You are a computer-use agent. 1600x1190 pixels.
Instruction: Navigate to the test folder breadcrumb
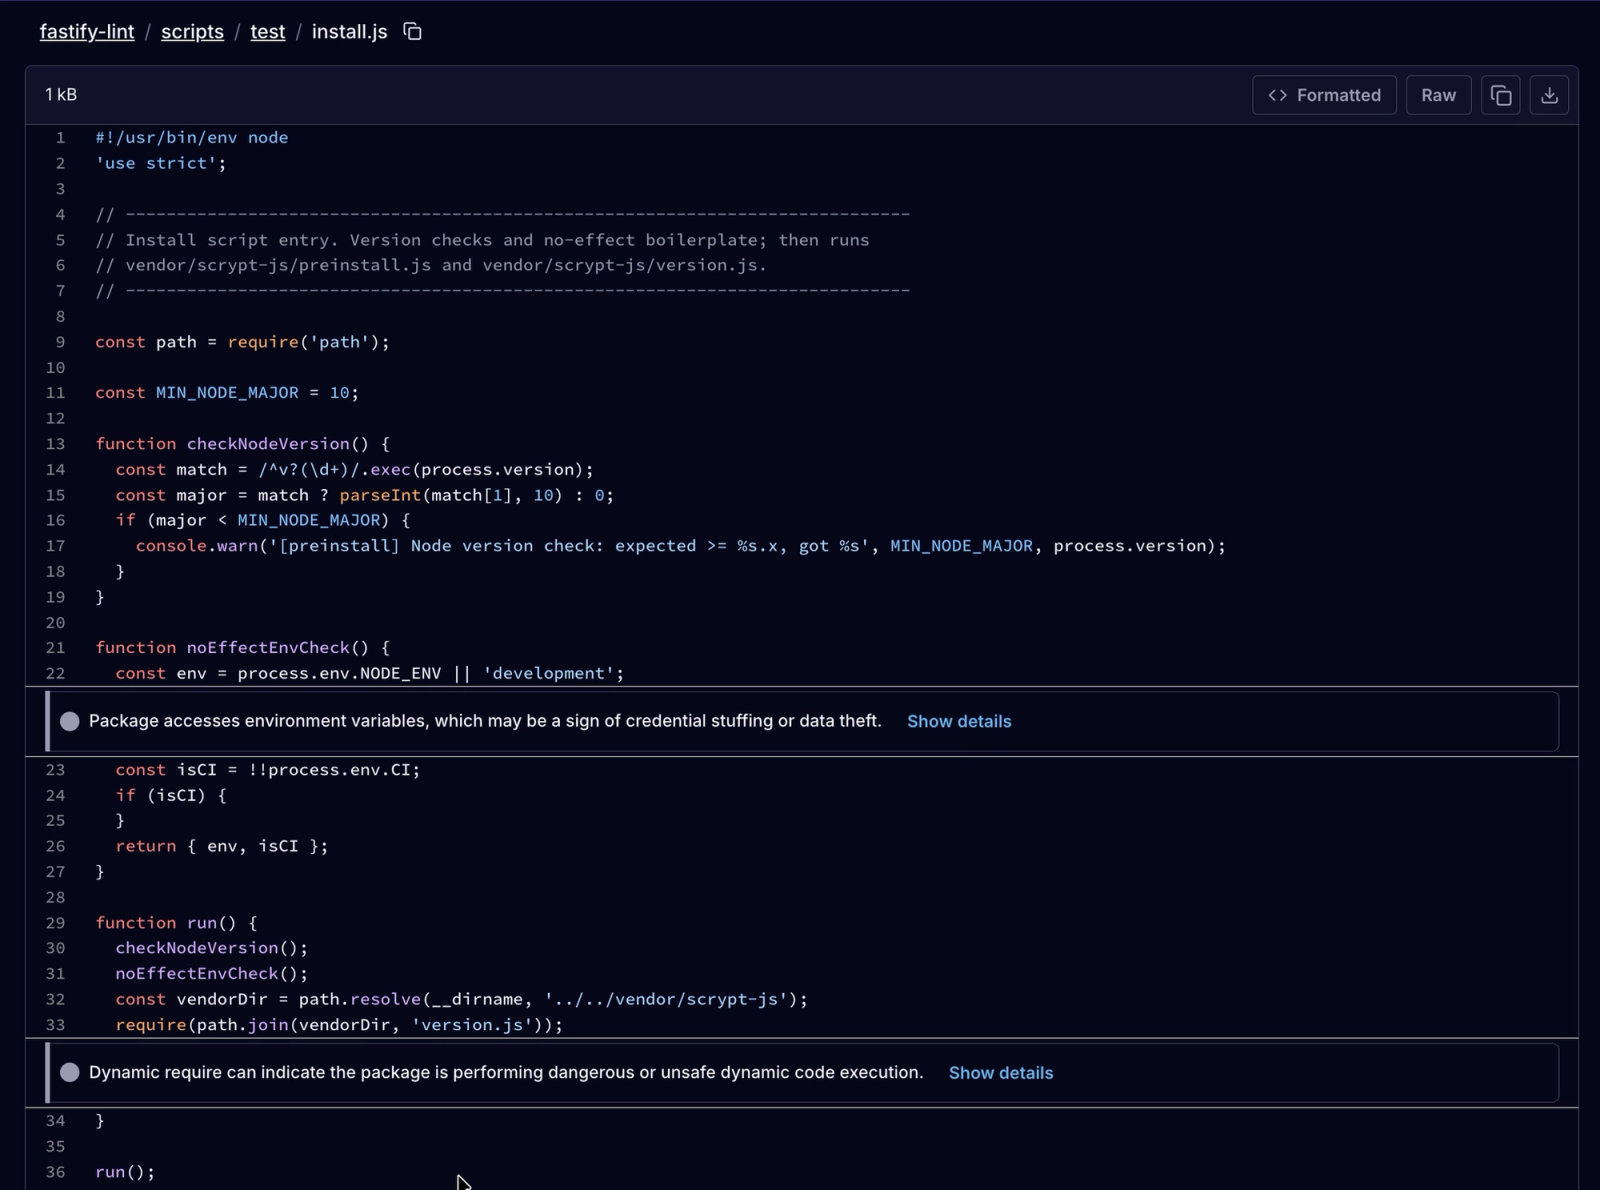point(267,32)
